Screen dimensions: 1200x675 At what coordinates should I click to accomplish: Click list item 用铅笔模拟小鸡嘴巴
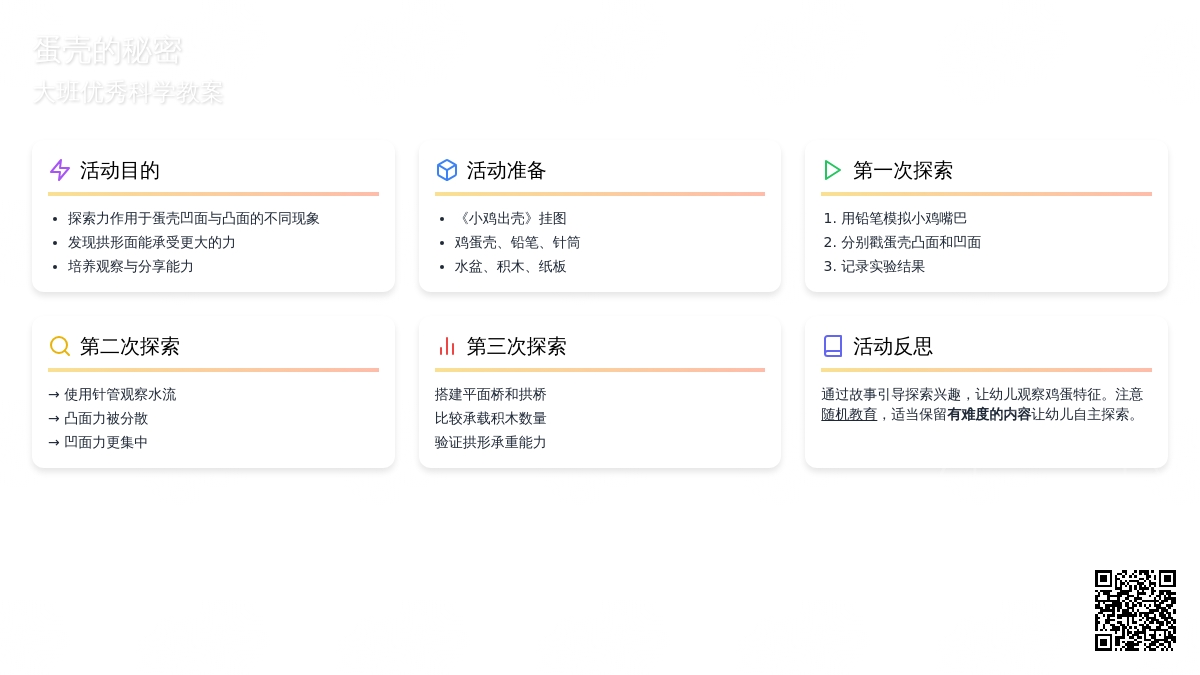click(x=904, y=218)
